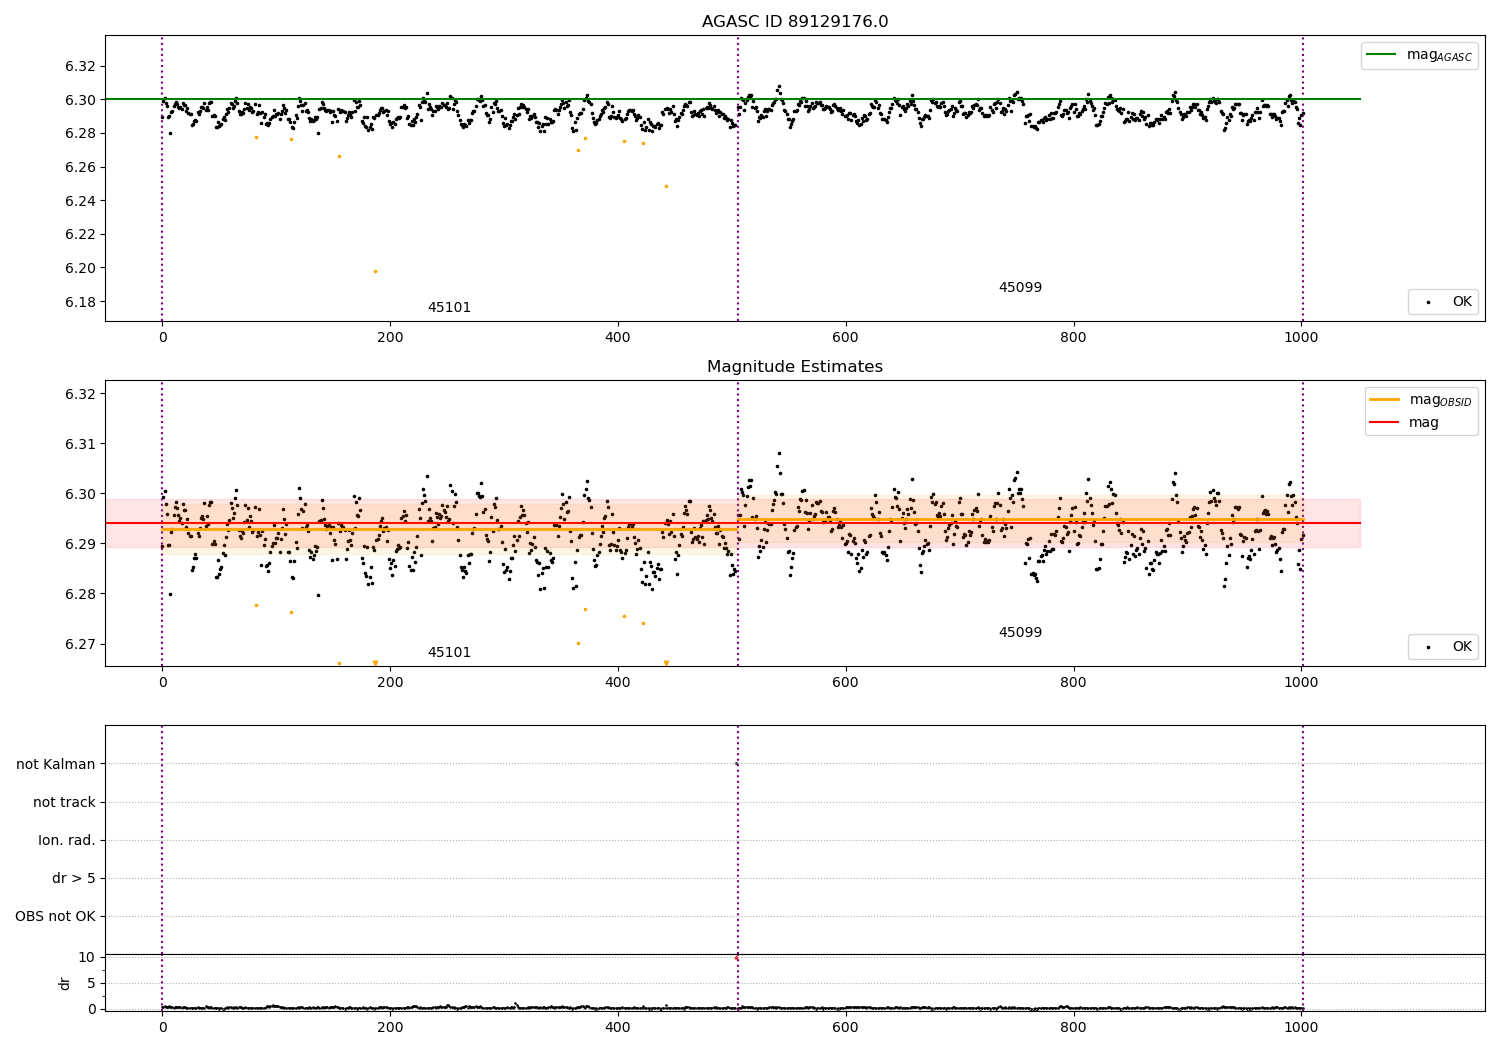The image size is (1500, 1050).
Task: Click the title "AGASC ID 89129176.0"
Action: pyautogui.click(x=795, y=22)
